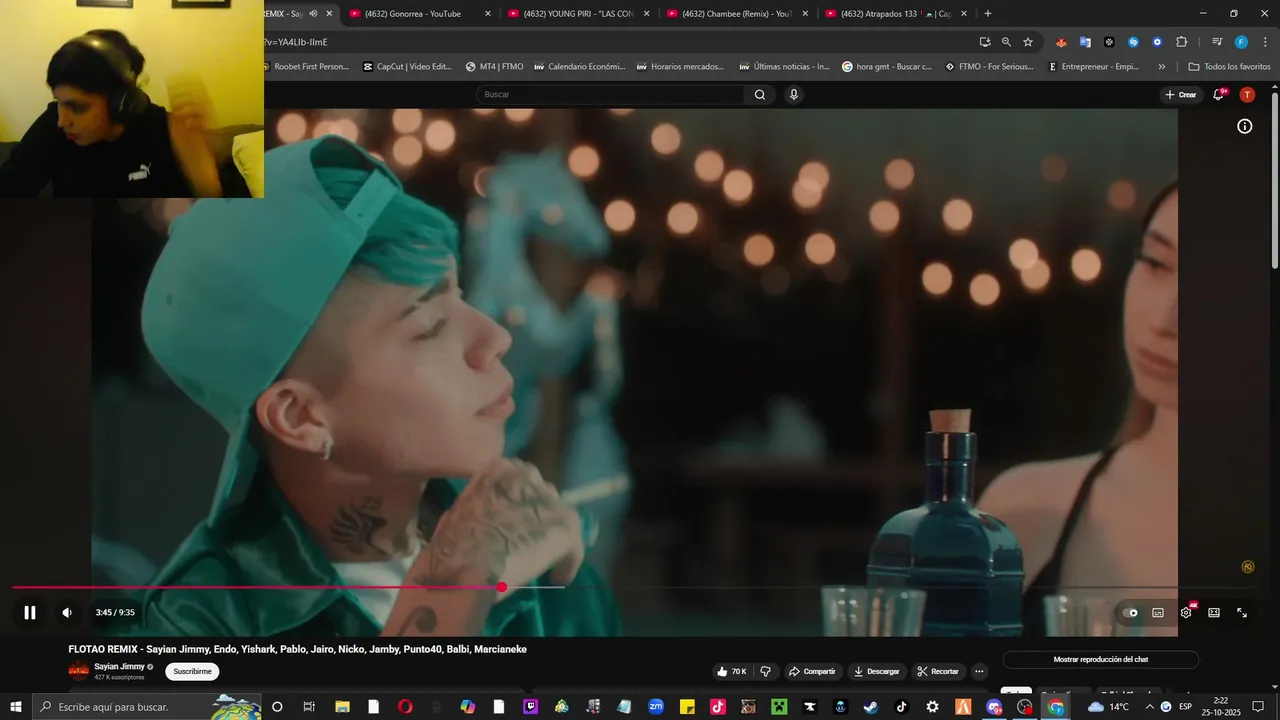
Task: Like the video (70 K thumbs up)
Action: pyautogui.click(x=731, y=671)
